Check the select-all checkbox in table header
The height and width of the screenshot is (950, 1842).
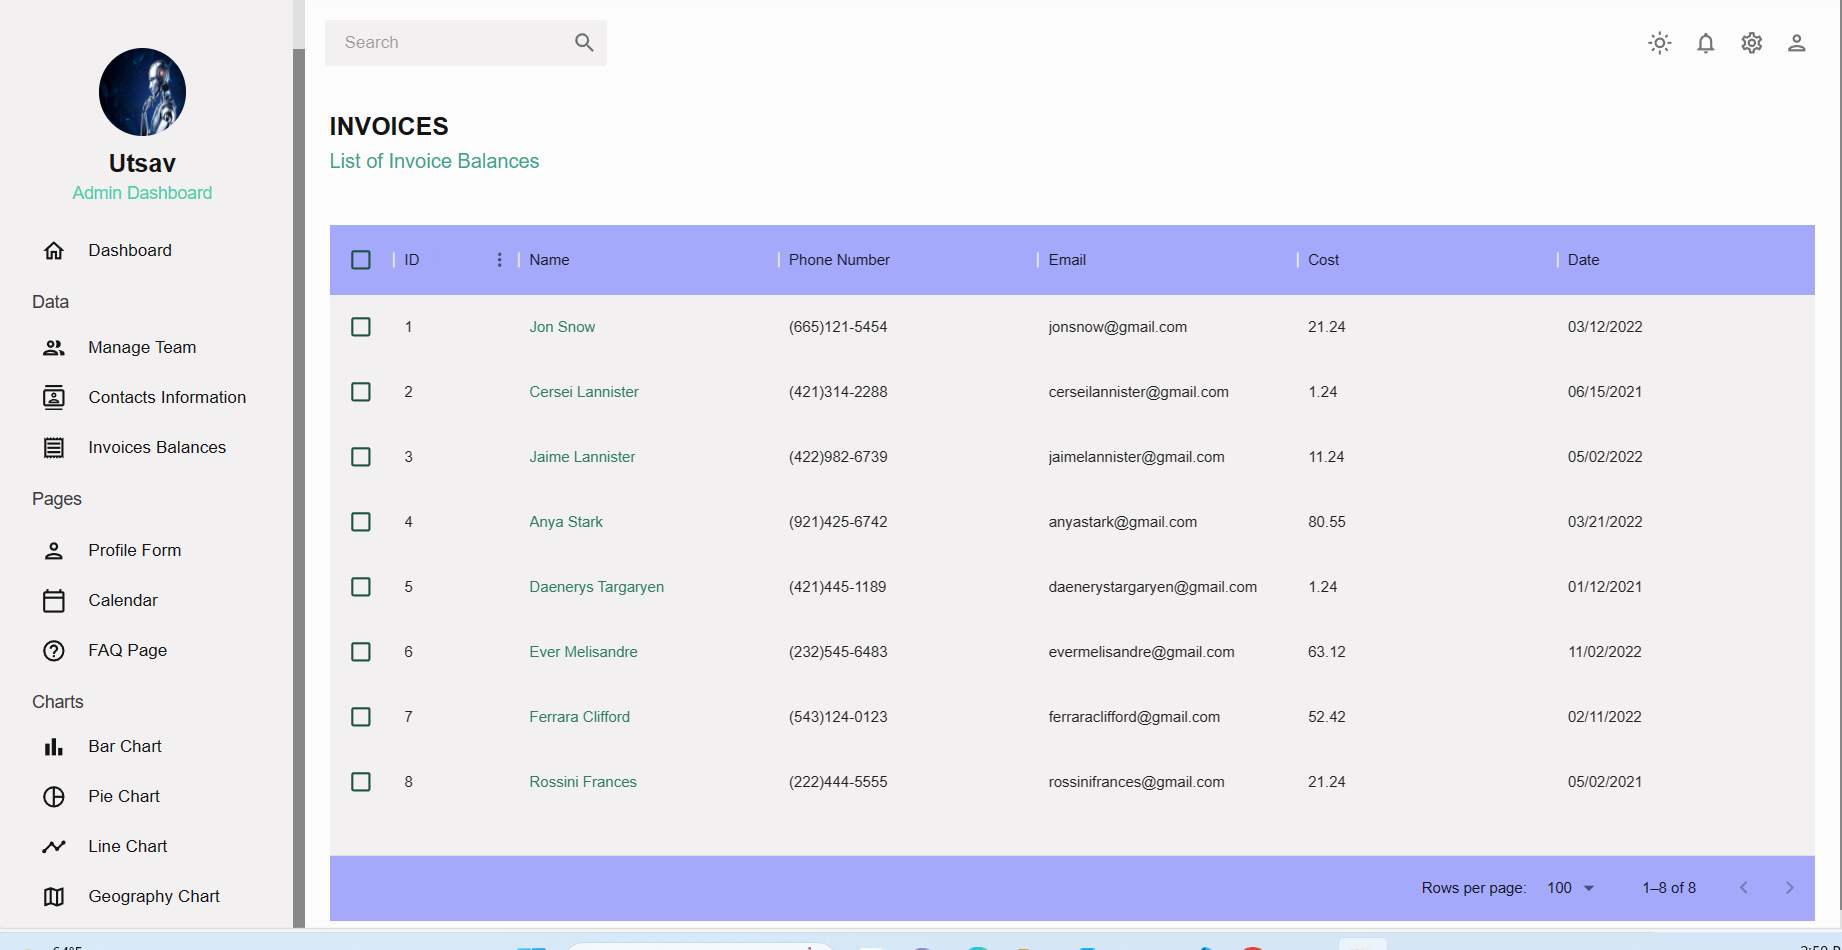(x=361, y=260)
